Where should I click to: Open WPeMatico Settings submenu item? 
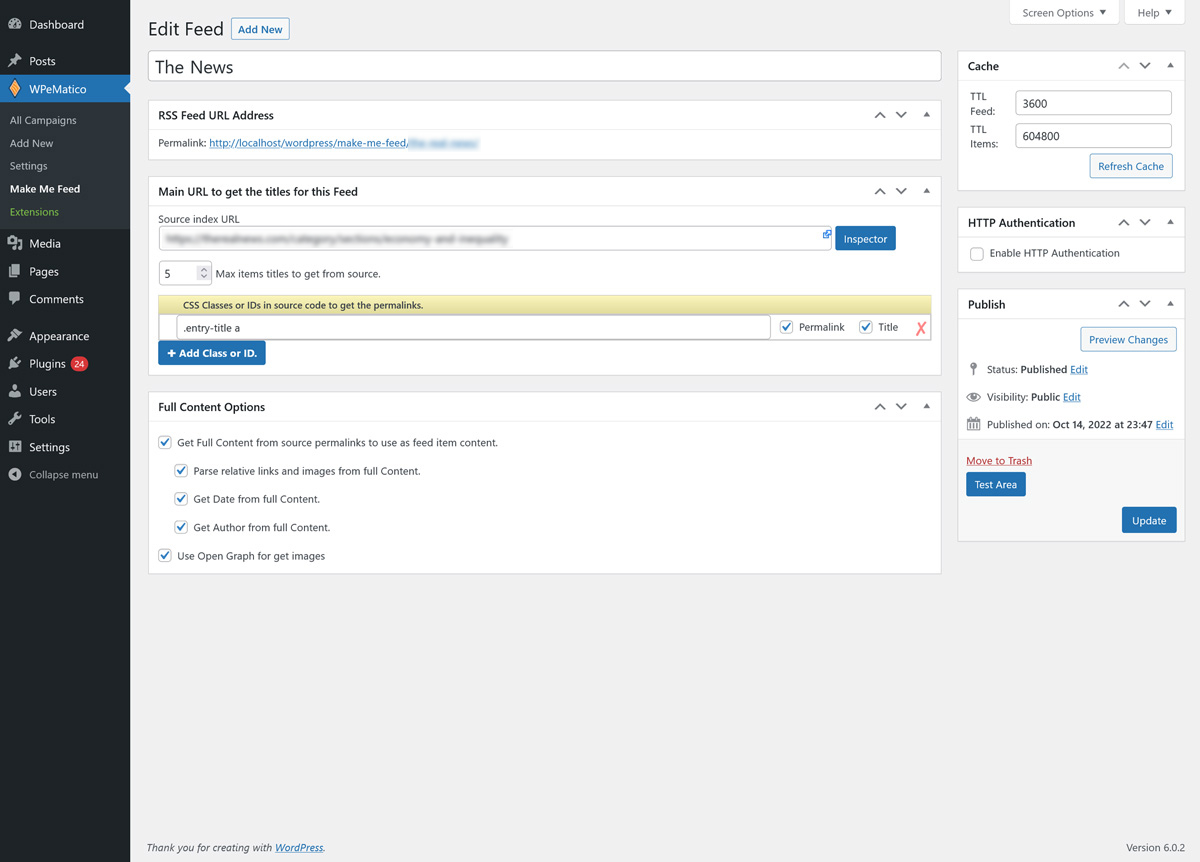click(x=28, y=166)
